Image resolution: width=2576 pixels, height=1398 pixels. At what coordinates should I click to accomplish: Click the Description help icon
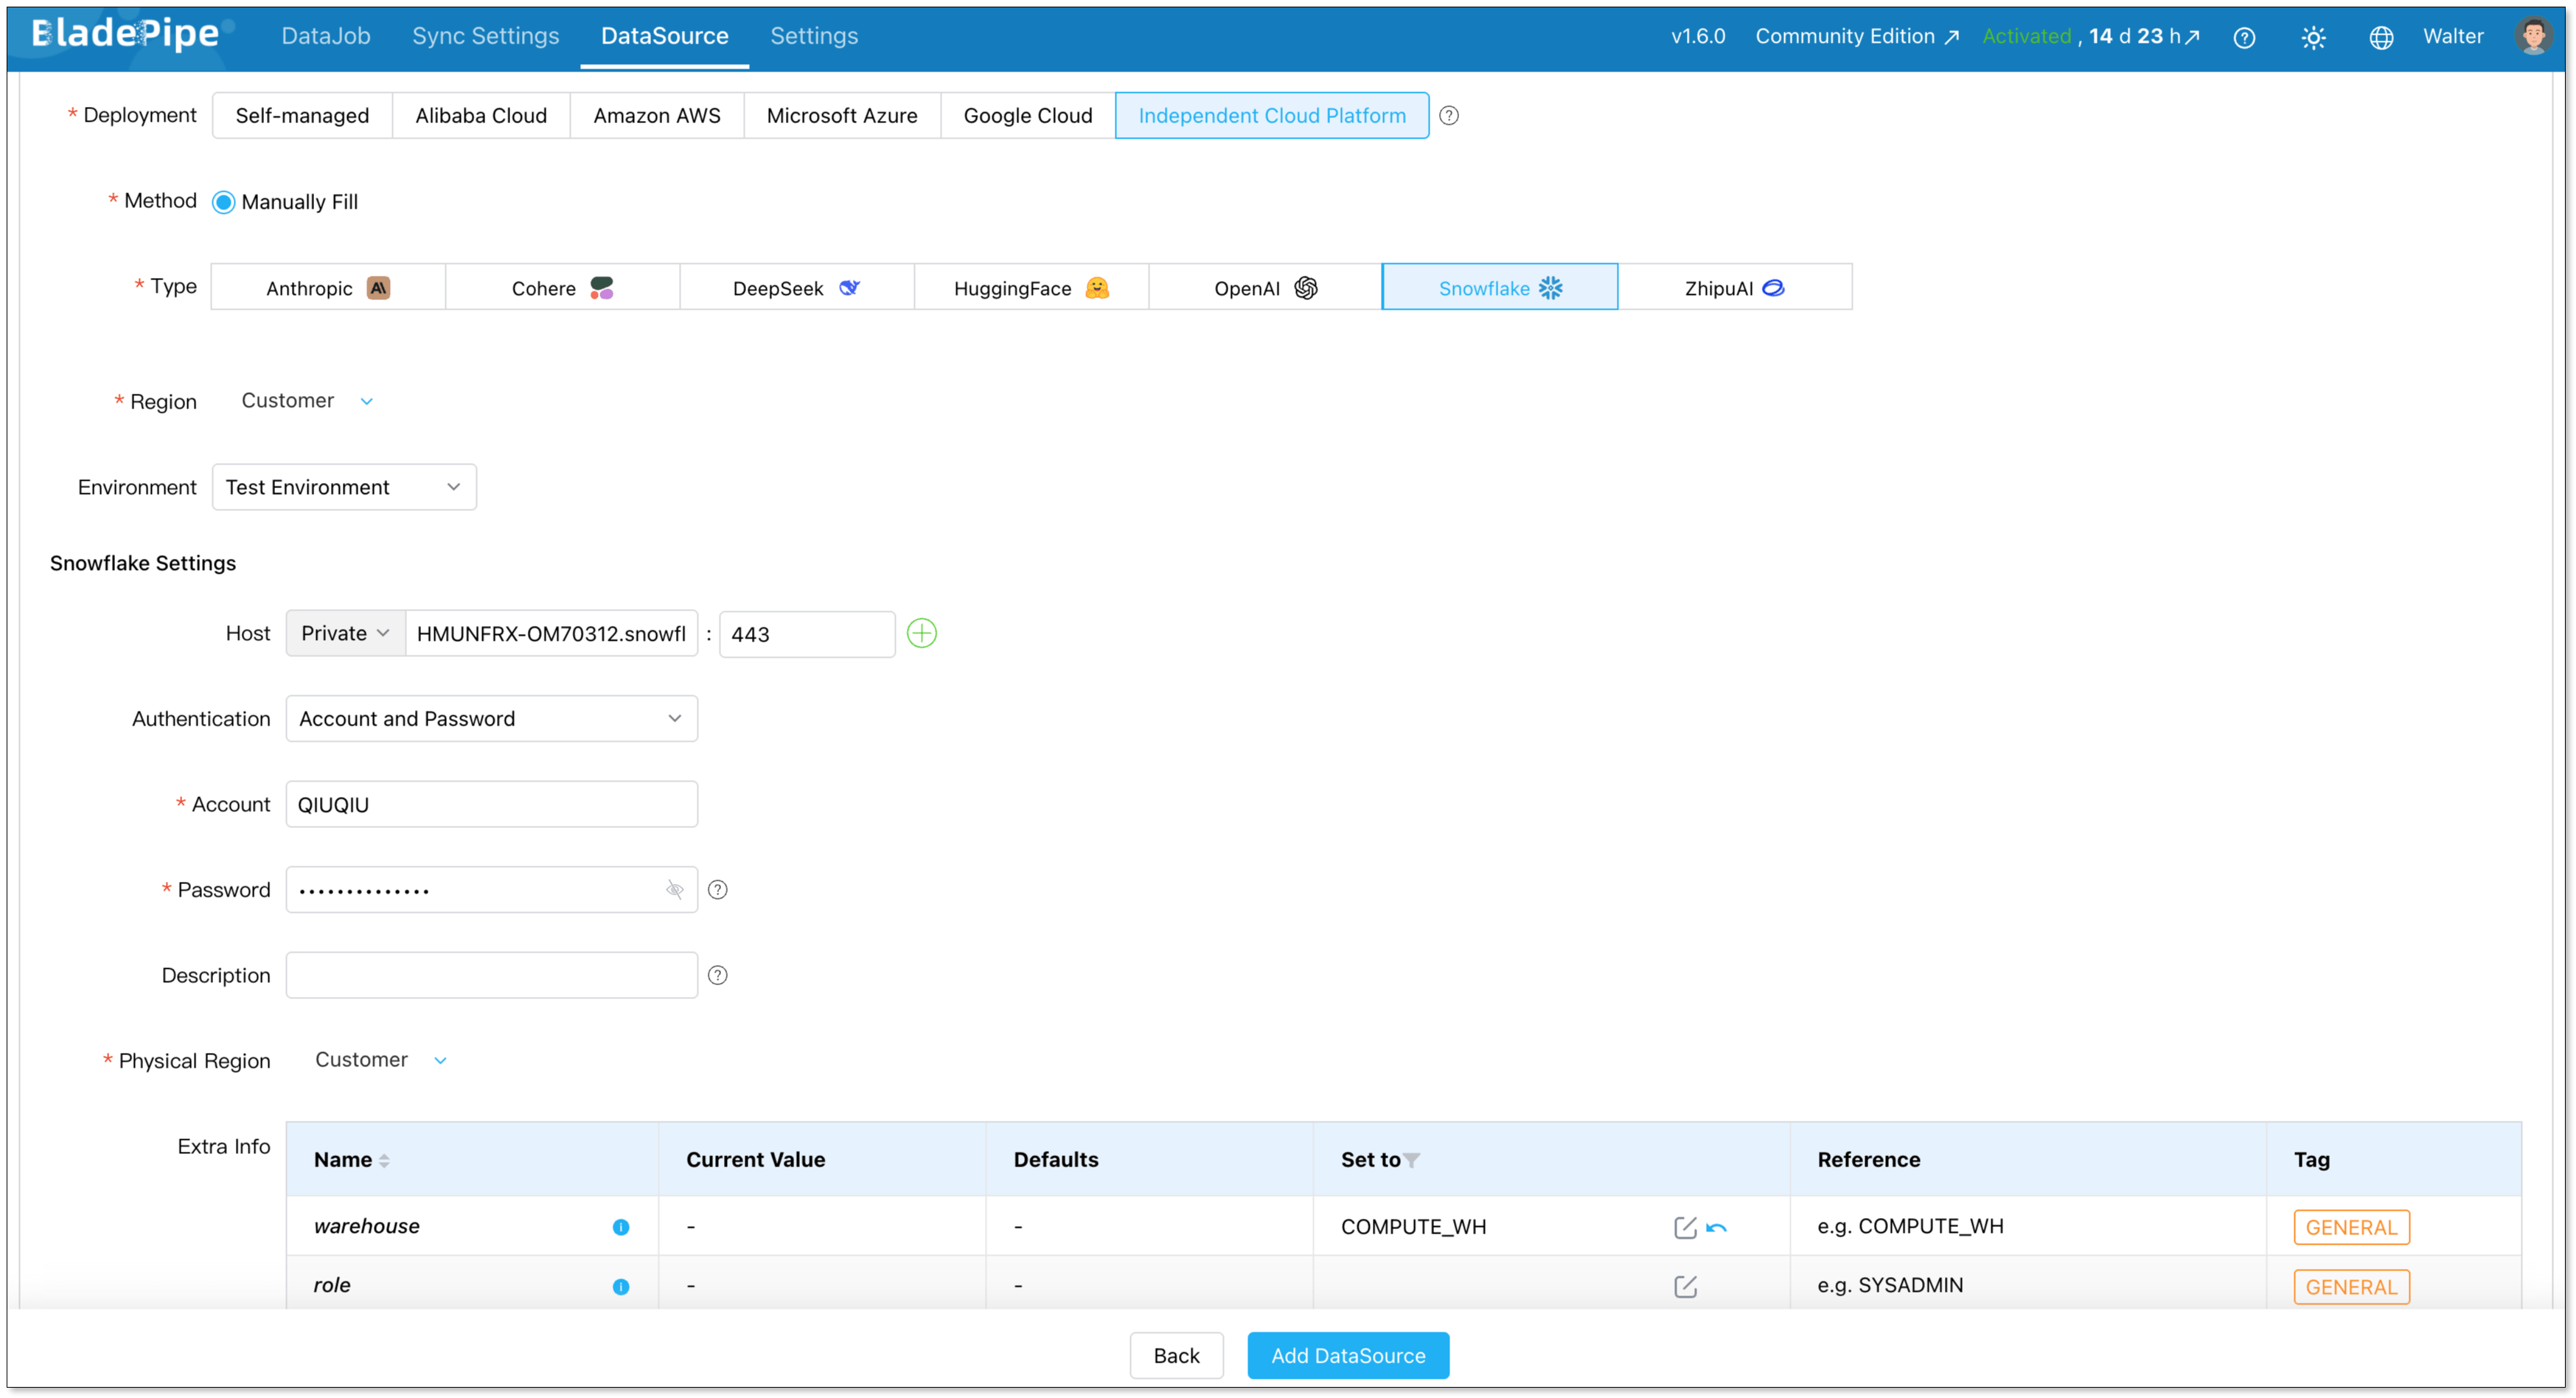(x=717, y=975)
